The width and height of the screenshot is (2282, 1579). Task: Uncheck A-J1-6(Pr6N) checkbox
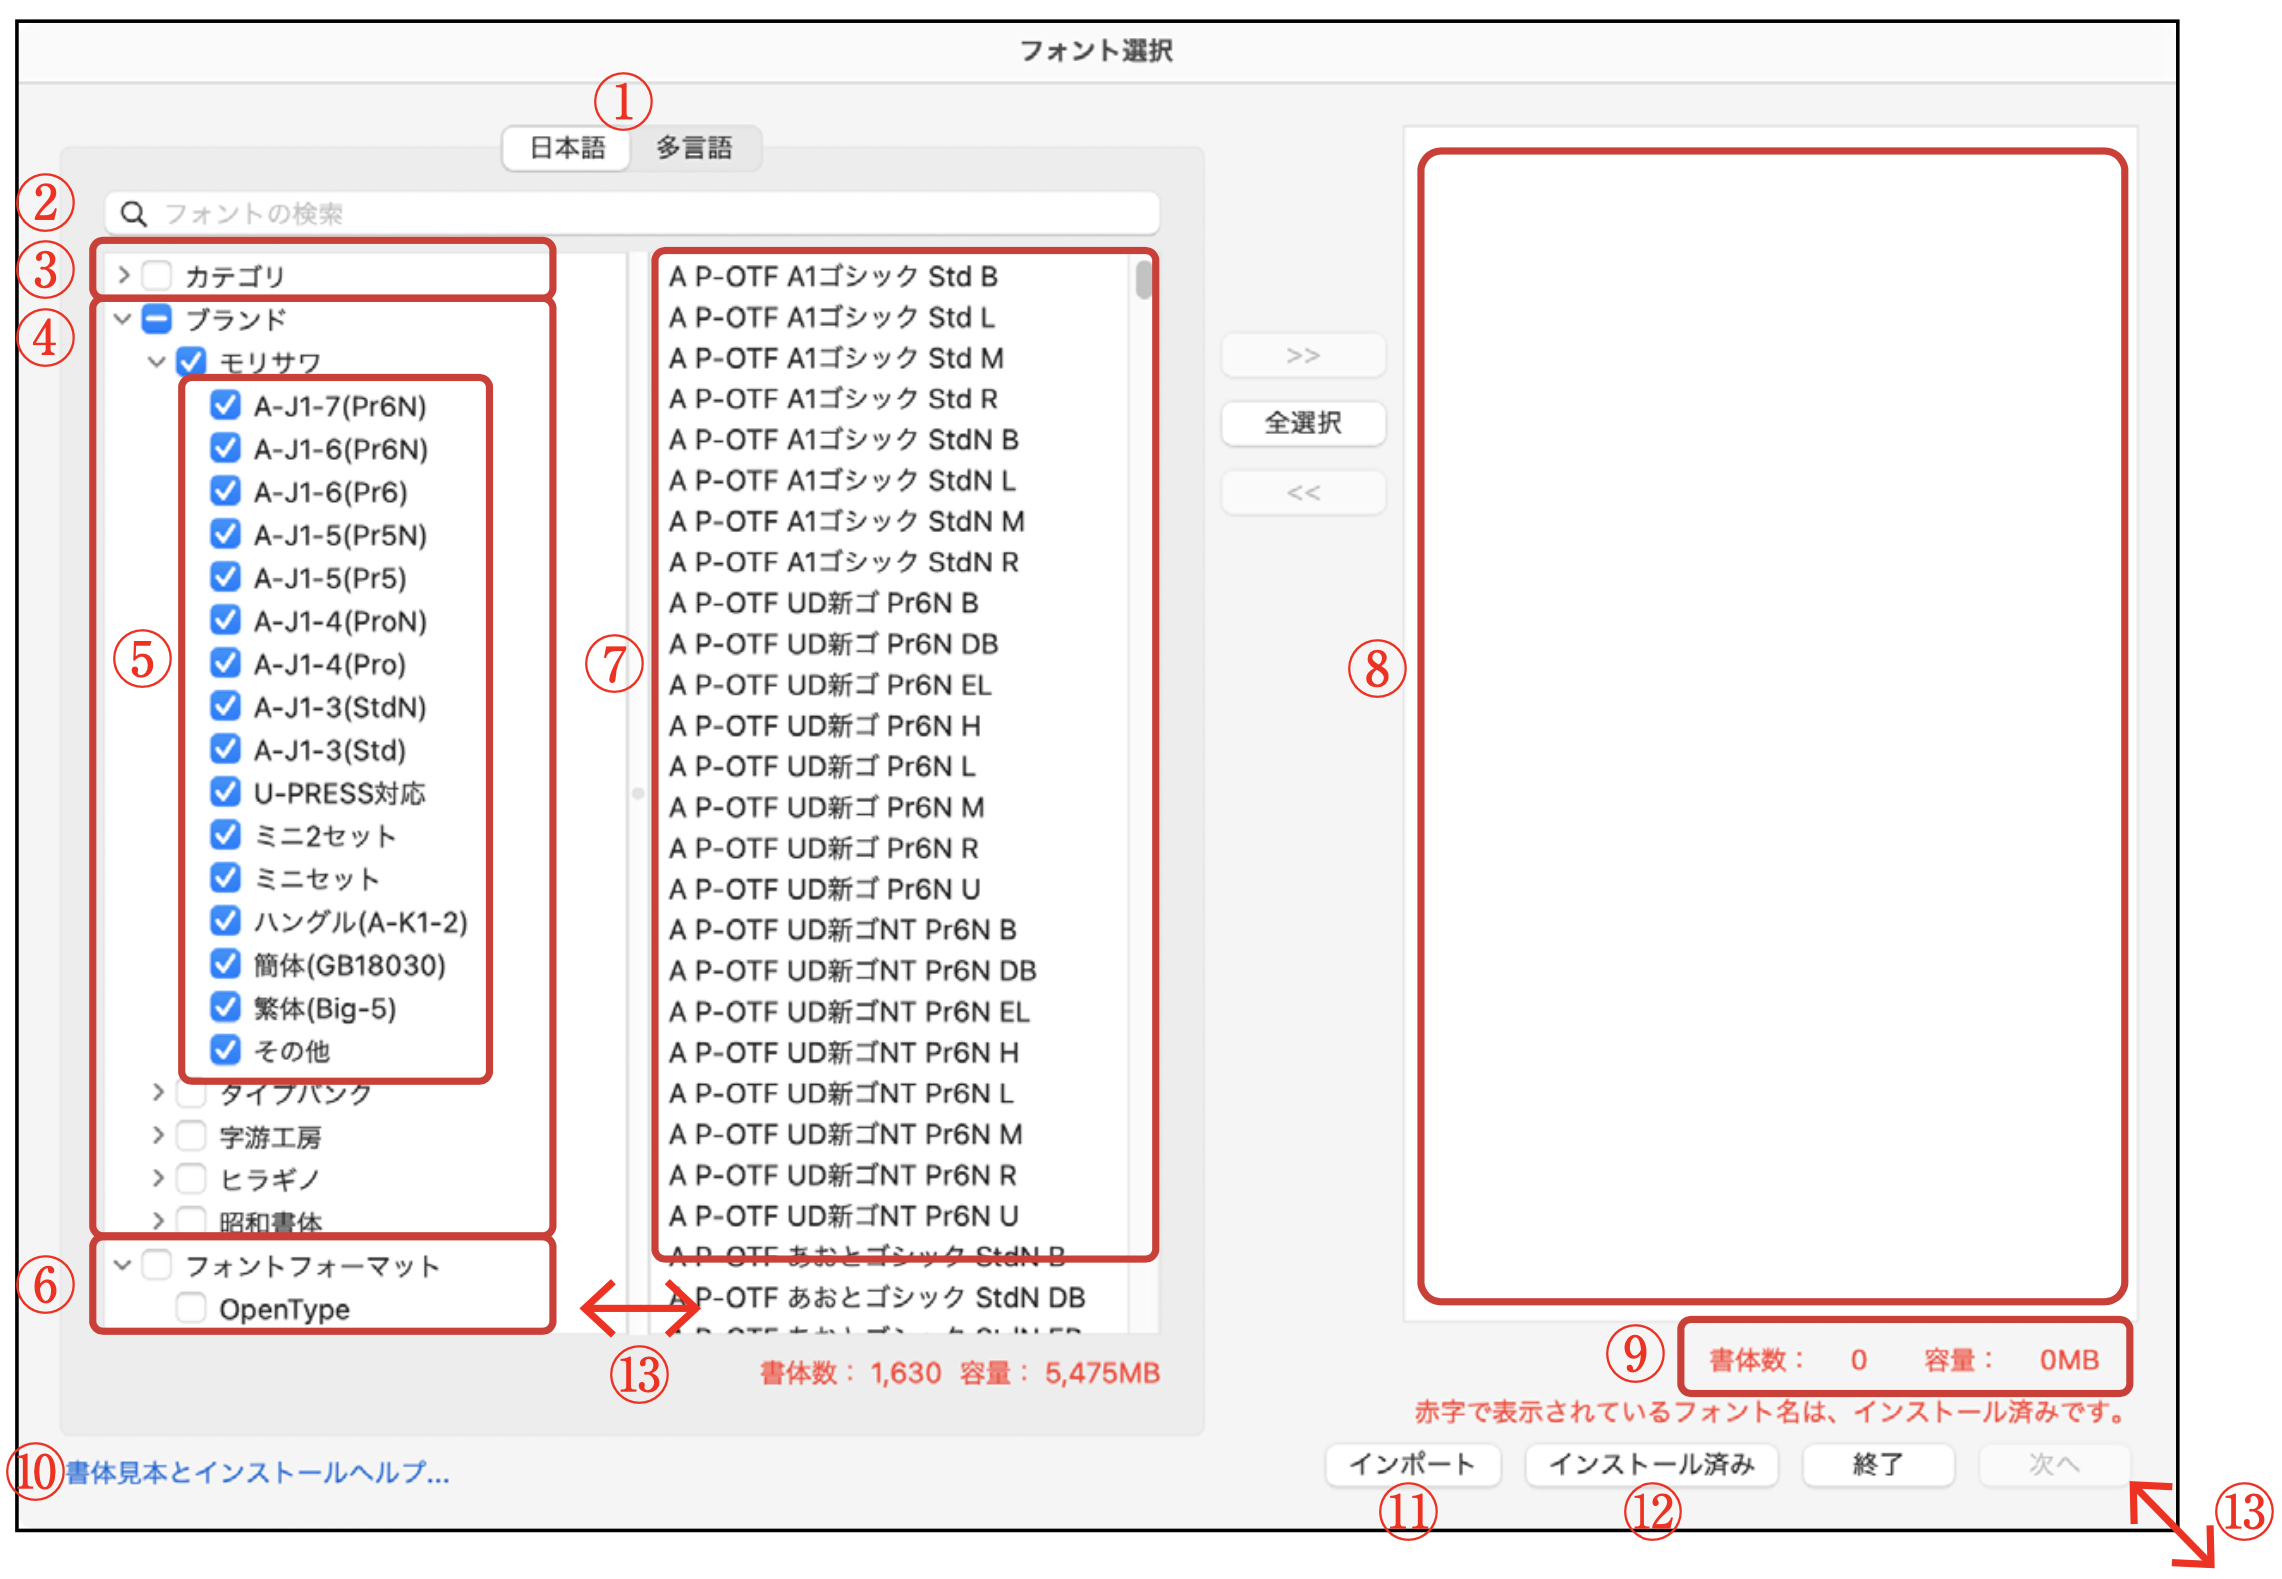(x=225, y=448)
